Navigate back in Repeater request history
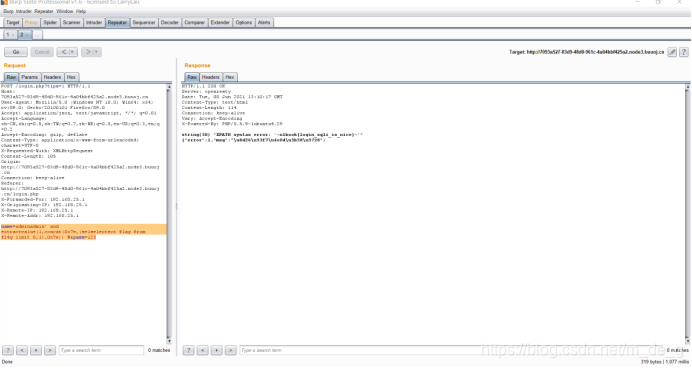Screen dimensions: 692x368 click(64, 52)
